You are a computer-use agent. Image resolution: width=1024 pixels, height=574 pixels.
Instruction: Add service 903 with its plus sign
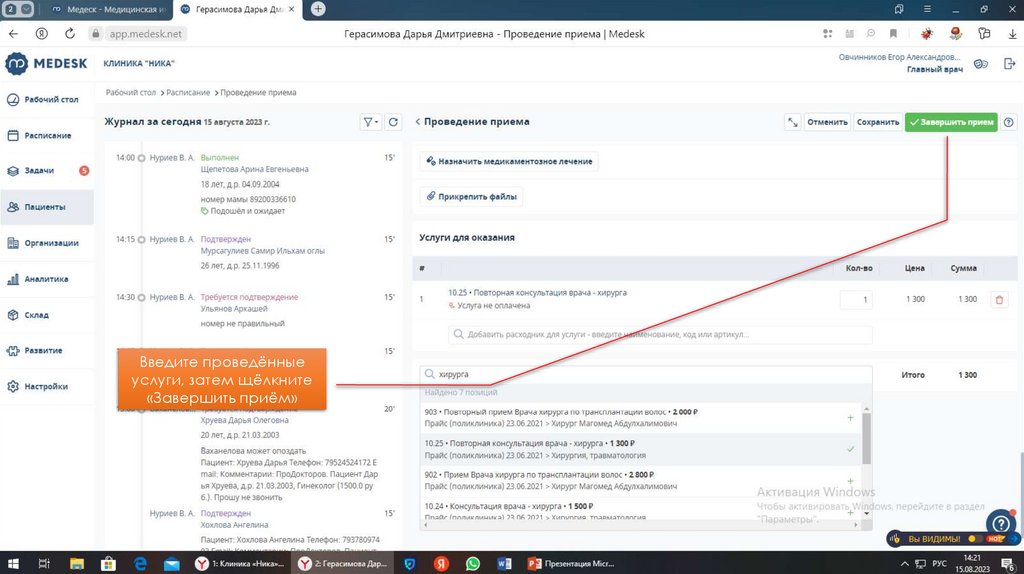click(850, 417)
